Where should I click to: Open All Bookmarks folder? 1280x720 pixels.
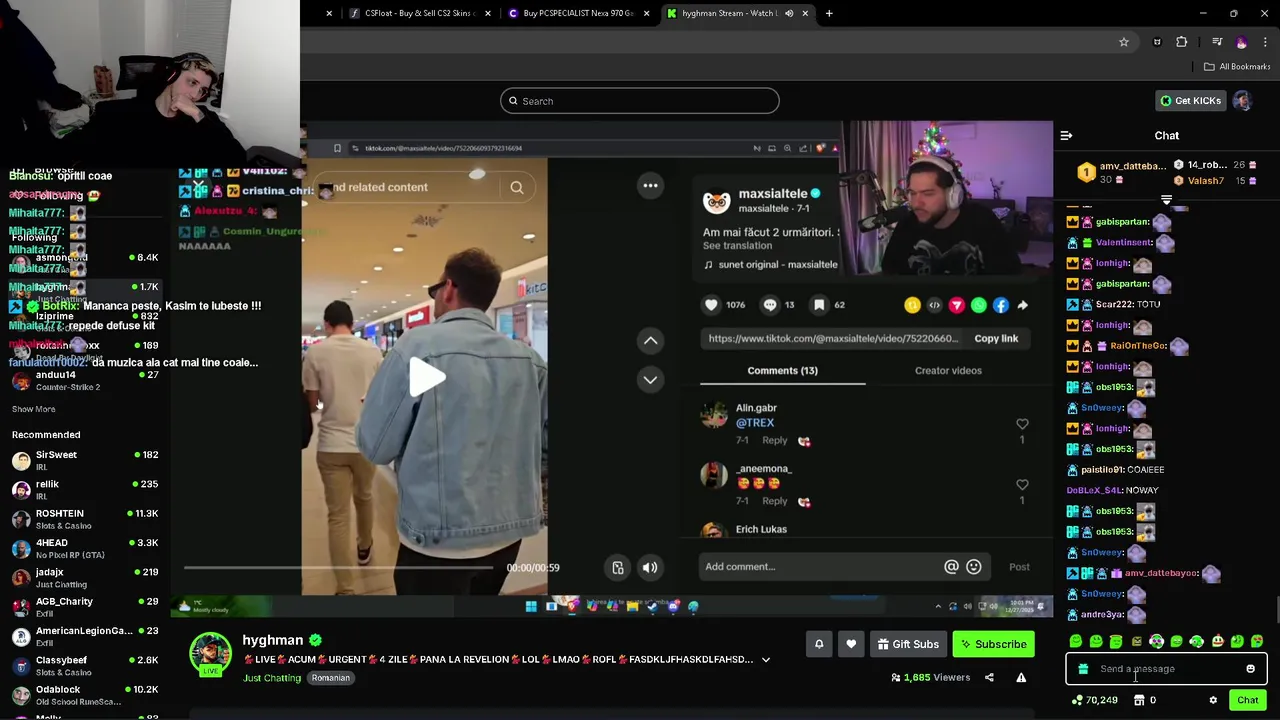point(1237,67)
